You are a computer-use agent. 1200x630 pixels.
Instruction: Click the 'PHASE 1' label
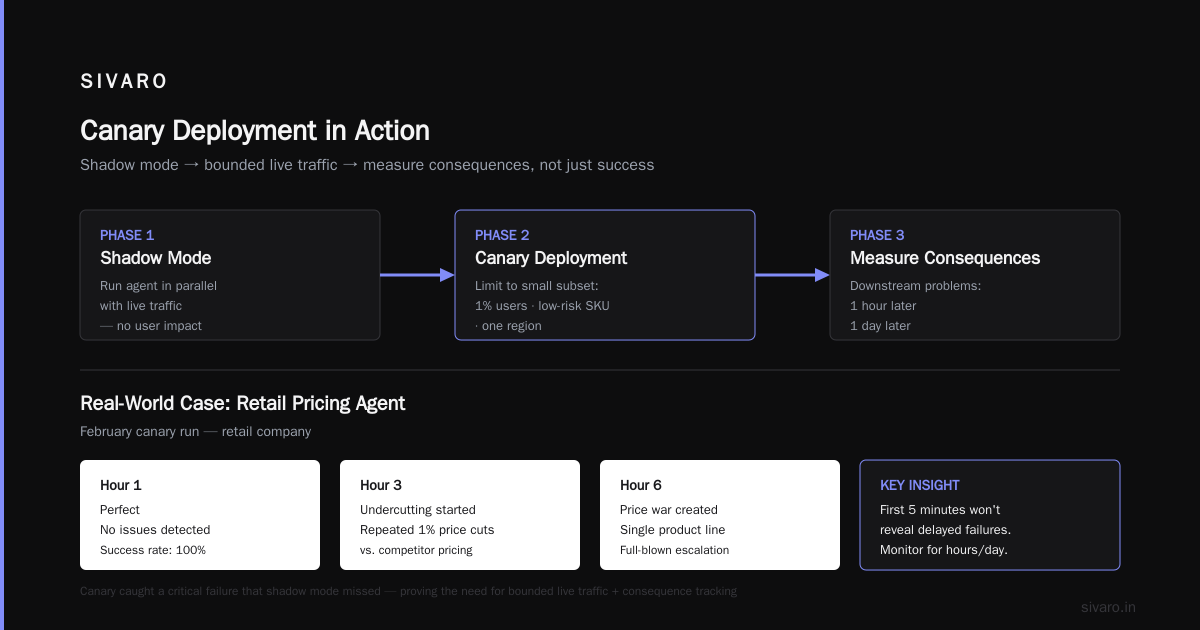127,235
